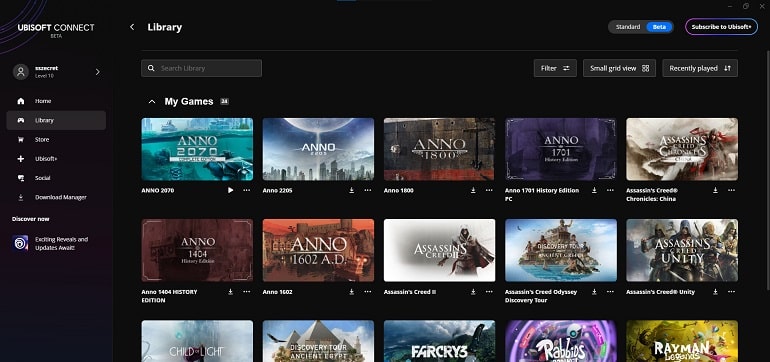This screenshot has height=362, width=770.
Task: Open the Recently played sort menu
Action: (x=700, y=68)
